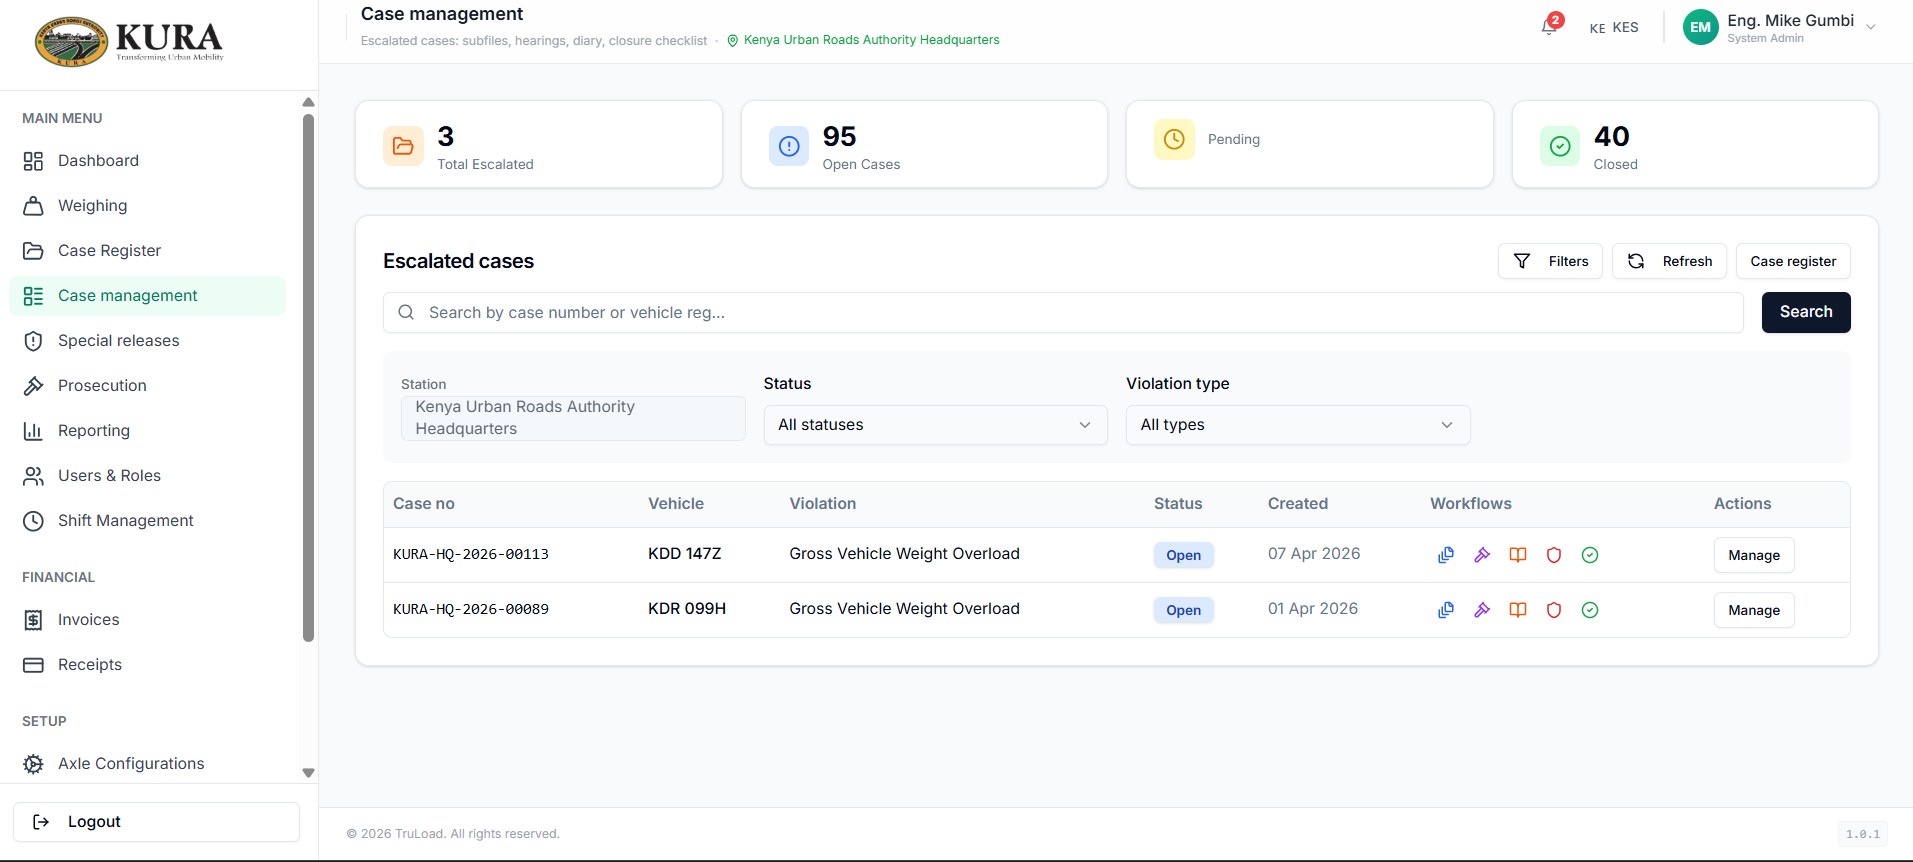Viewport: 1913px width, 862px height.
Task: Expand the Eng. Mike Gumbi user menu chevron
Action: [x=1871, y=27]
